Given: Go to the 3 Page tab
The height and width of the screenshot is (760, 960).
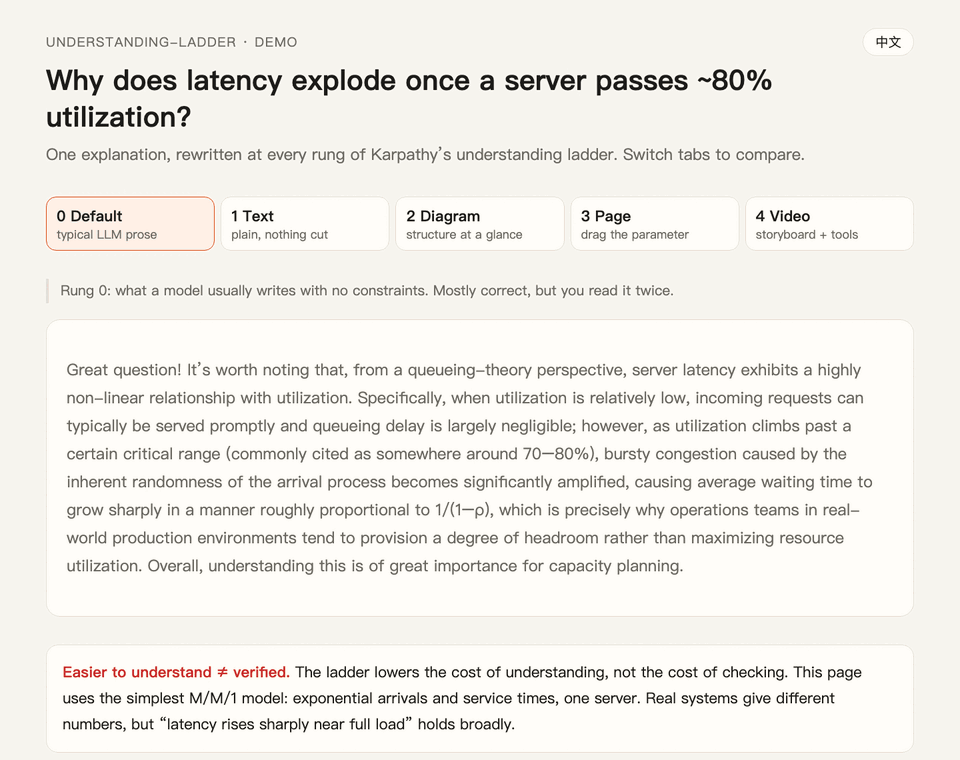Looking at the screenshot, I should (x=654, y=224).
